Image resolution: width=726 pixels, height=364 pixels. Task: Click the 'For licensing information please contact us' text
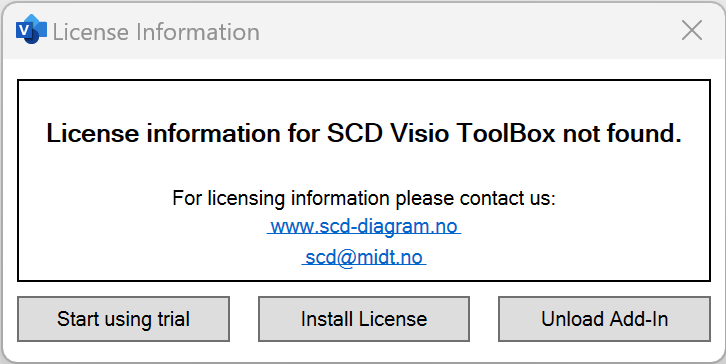[x=364, y=198]
